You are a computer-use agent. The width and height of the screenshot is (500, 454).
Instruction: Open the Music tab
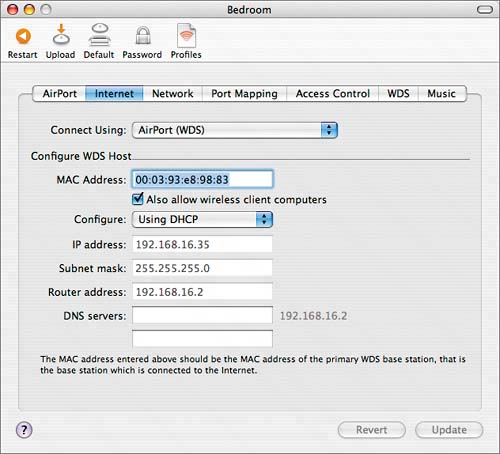pyautogui.click(x=442, y=94)
